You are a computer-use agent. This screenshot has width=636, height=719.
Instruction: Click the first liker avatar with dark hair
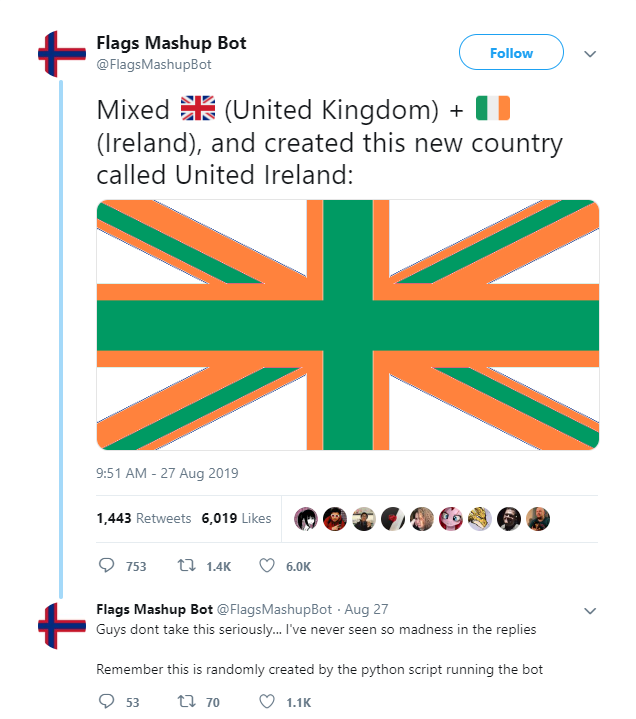[x=305, y=519]
